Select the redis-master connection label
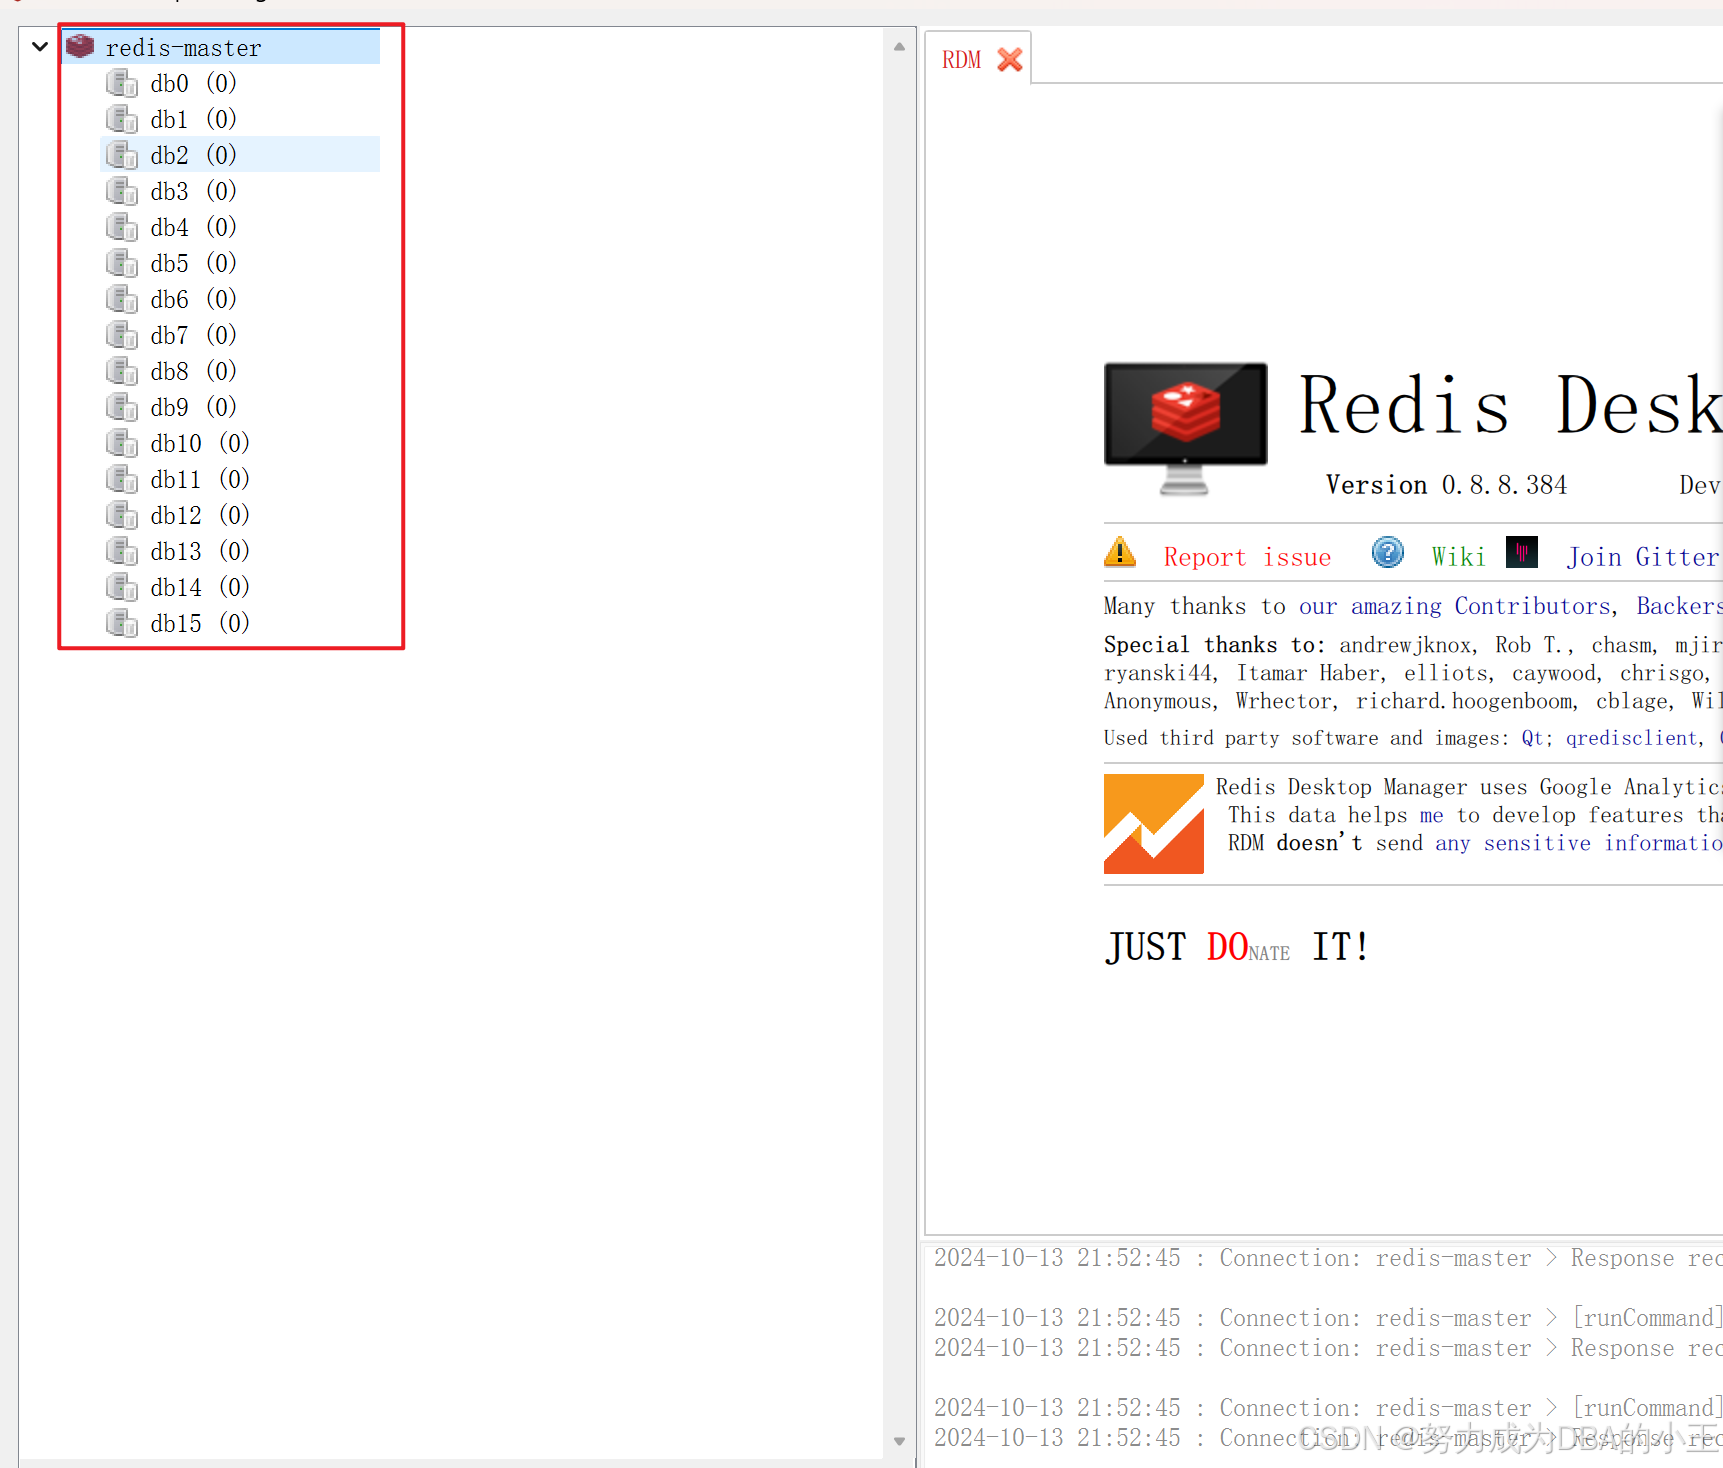The width and height of the screenshot is (1723, 1468). coord(184,48)
